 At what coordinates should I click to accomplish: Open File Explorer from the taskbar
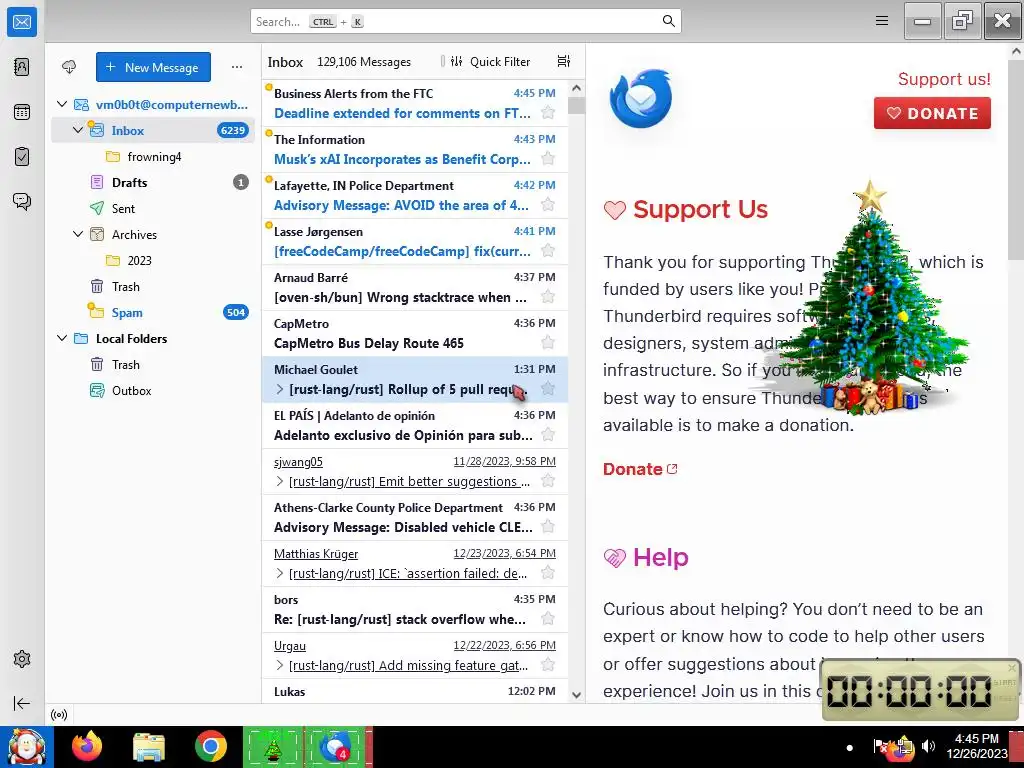click(149, 747)
